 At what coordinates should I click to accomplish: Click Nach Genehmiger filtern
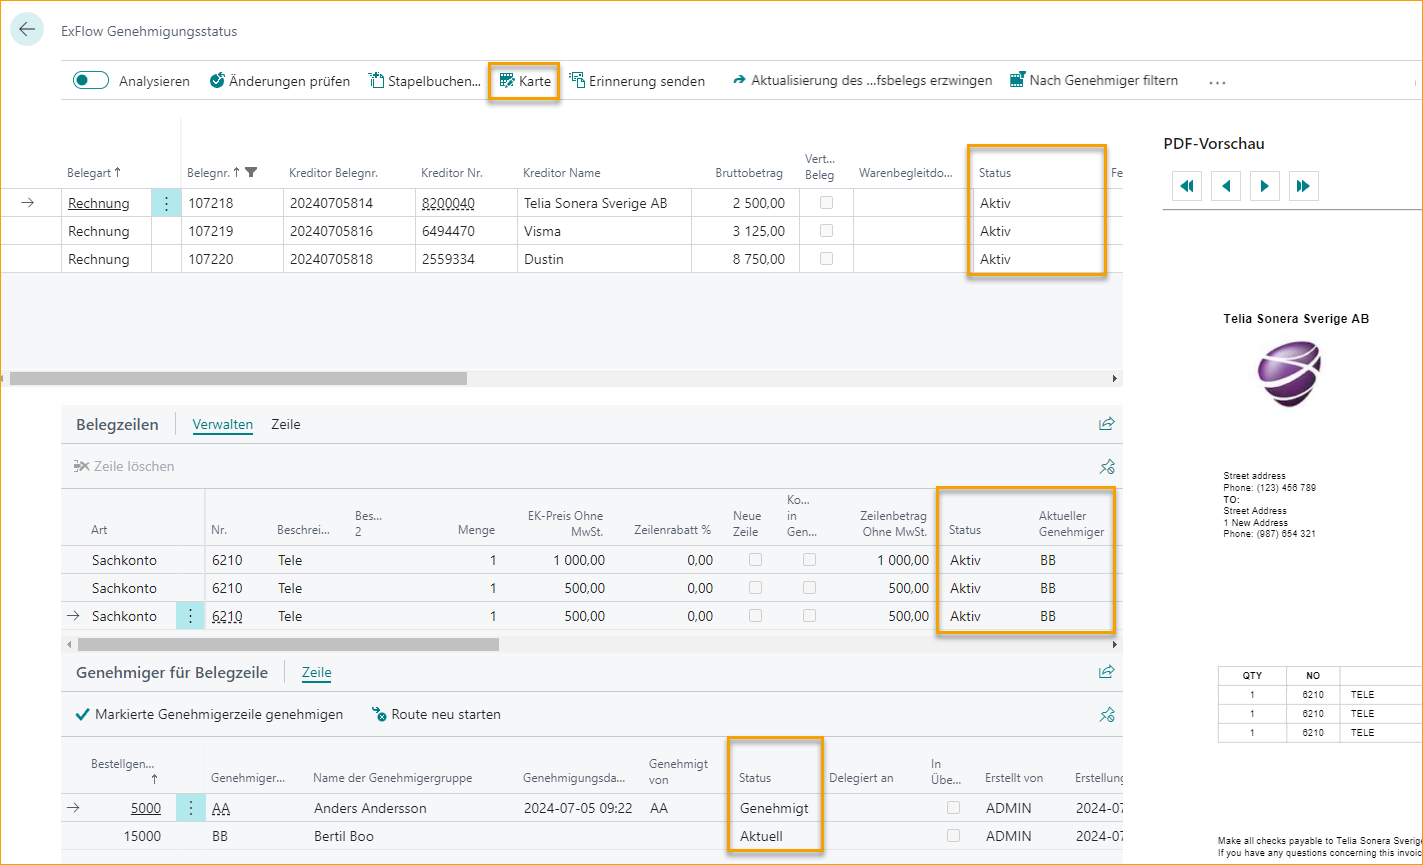tap(1093, 81)
